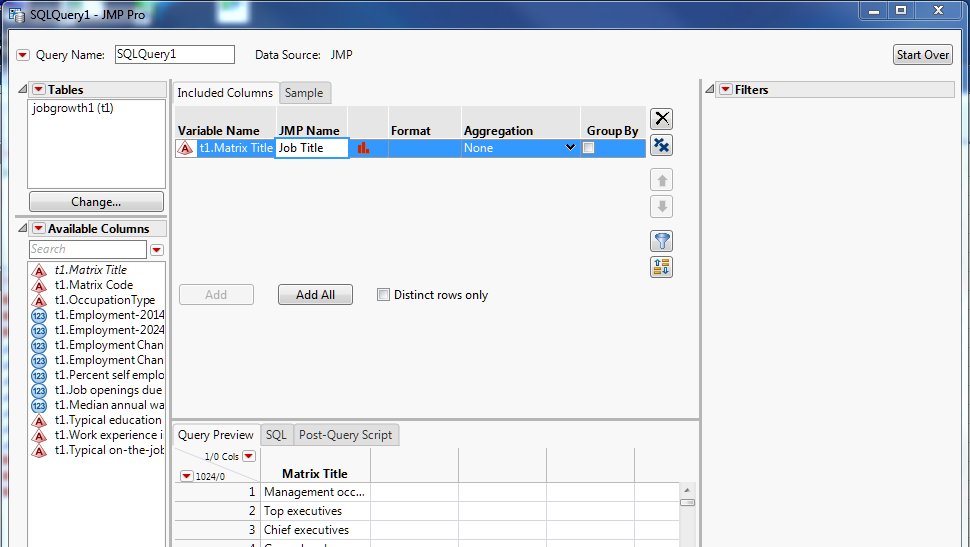Click numeric icon beside t1.Employment-2014

point(39,316)
